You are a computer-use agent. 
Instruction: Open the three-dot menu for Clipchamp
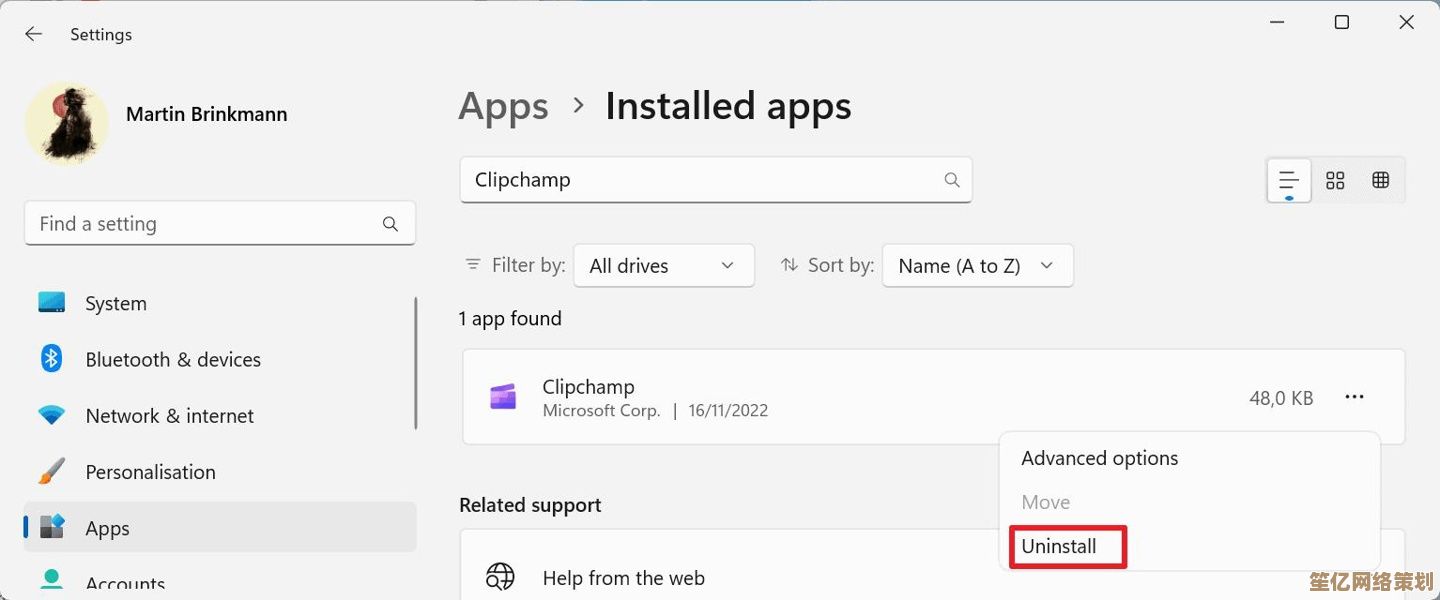pyautogui.click(x=1354, y=397)
